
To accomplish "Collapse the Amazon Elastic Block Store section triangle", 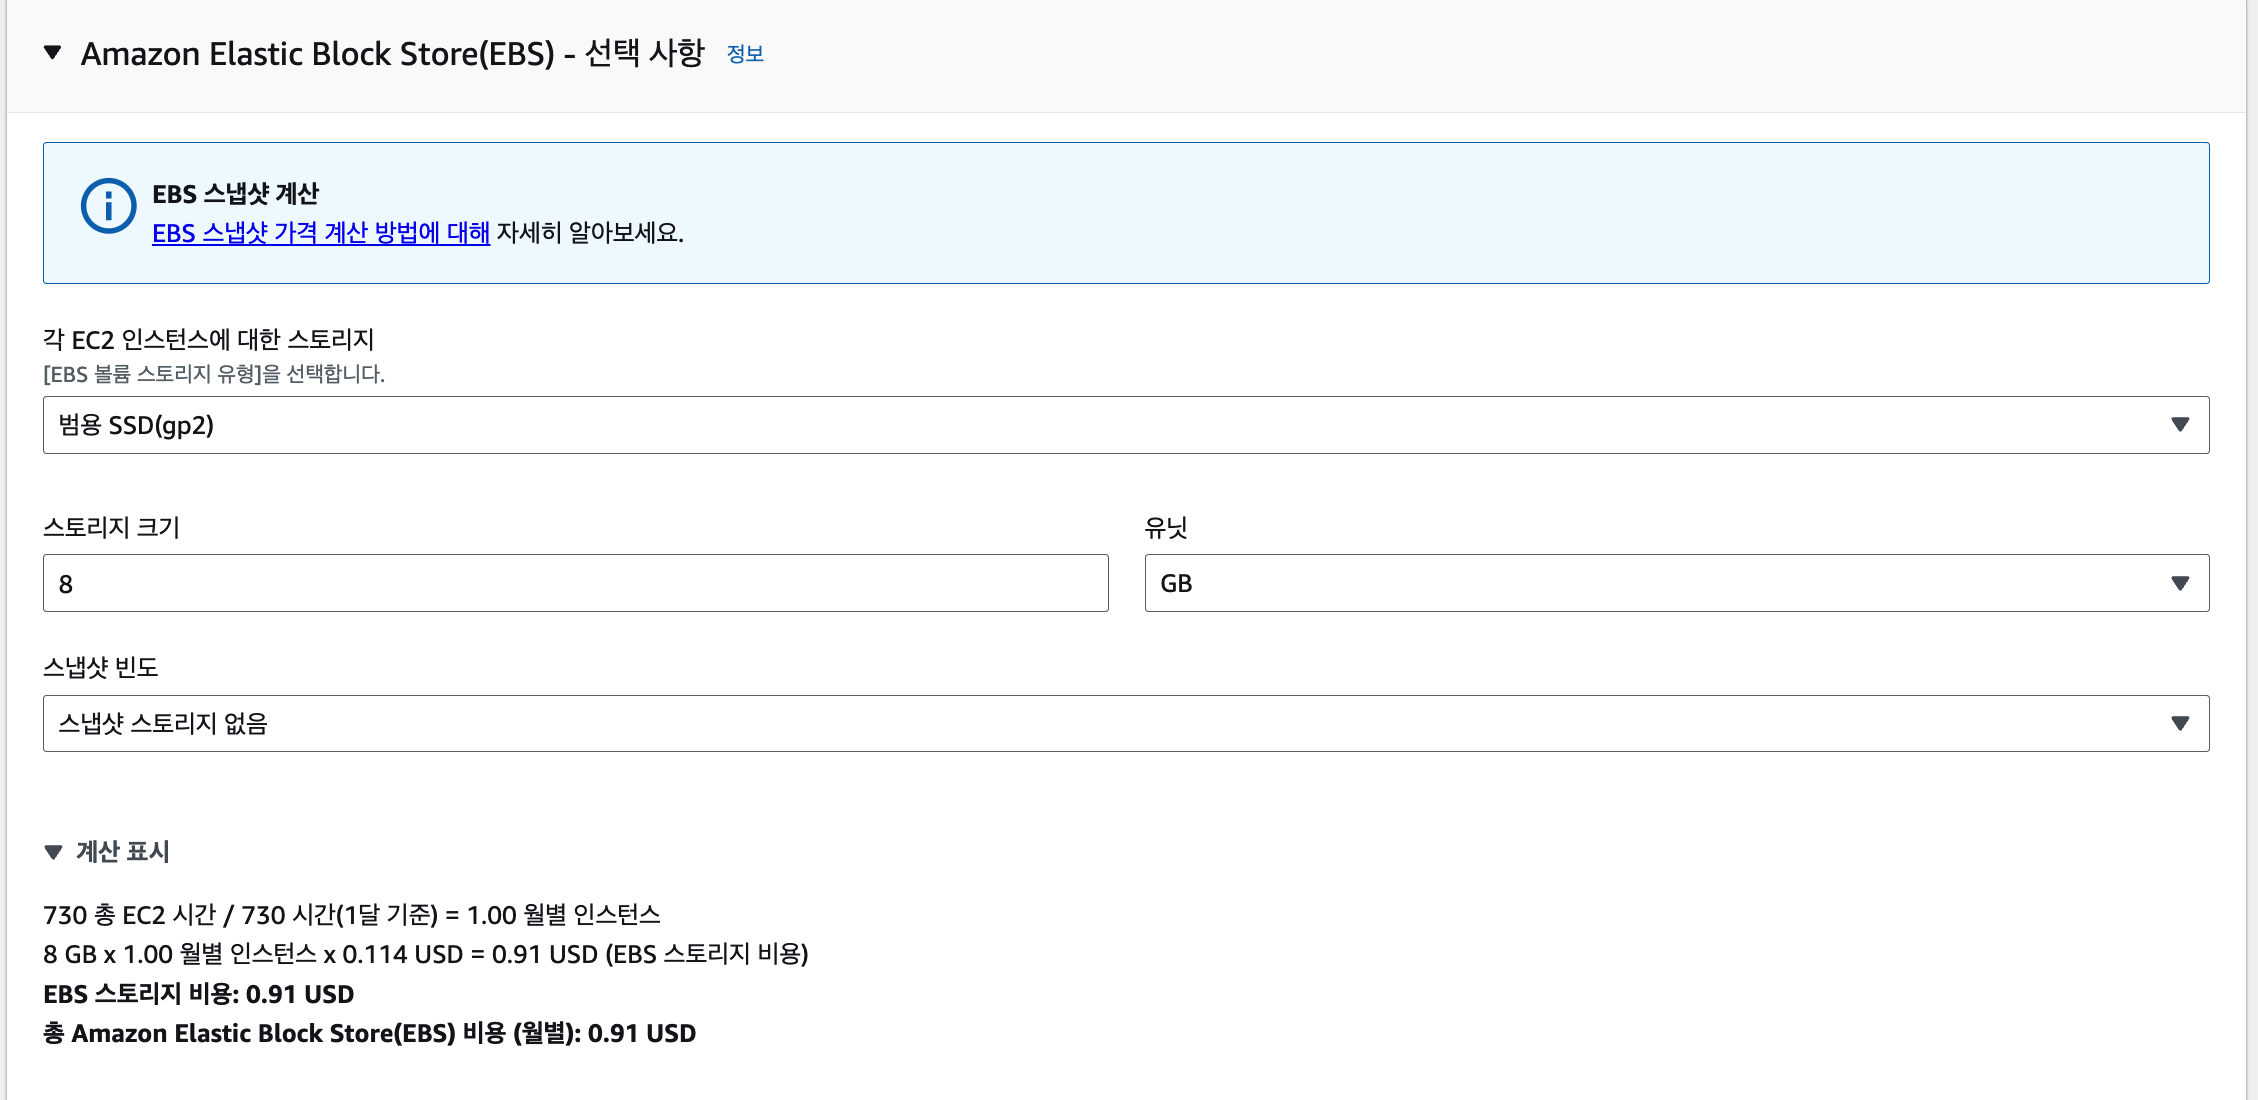I will pos(53,53).
